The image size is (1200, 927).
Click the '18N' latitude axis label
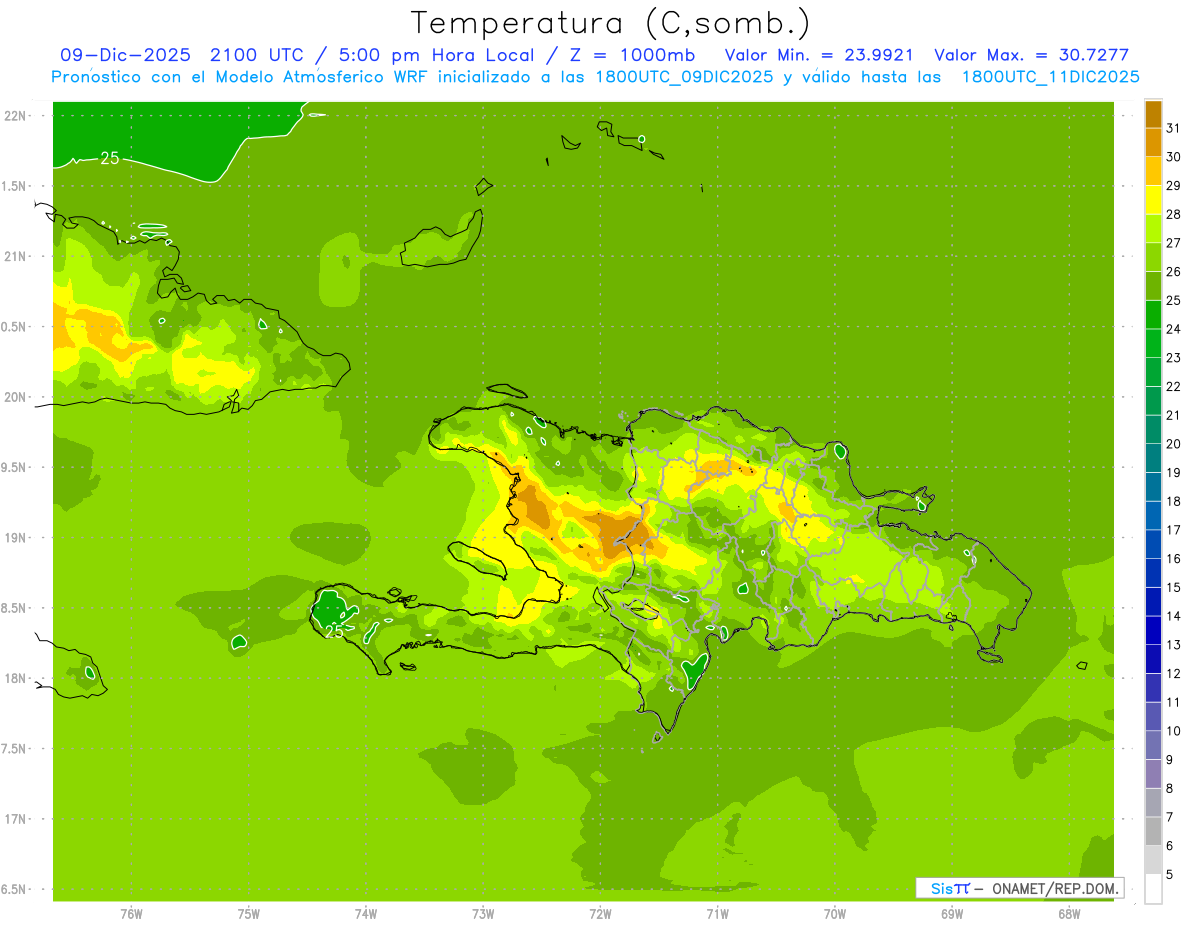[x=15, y=678]
